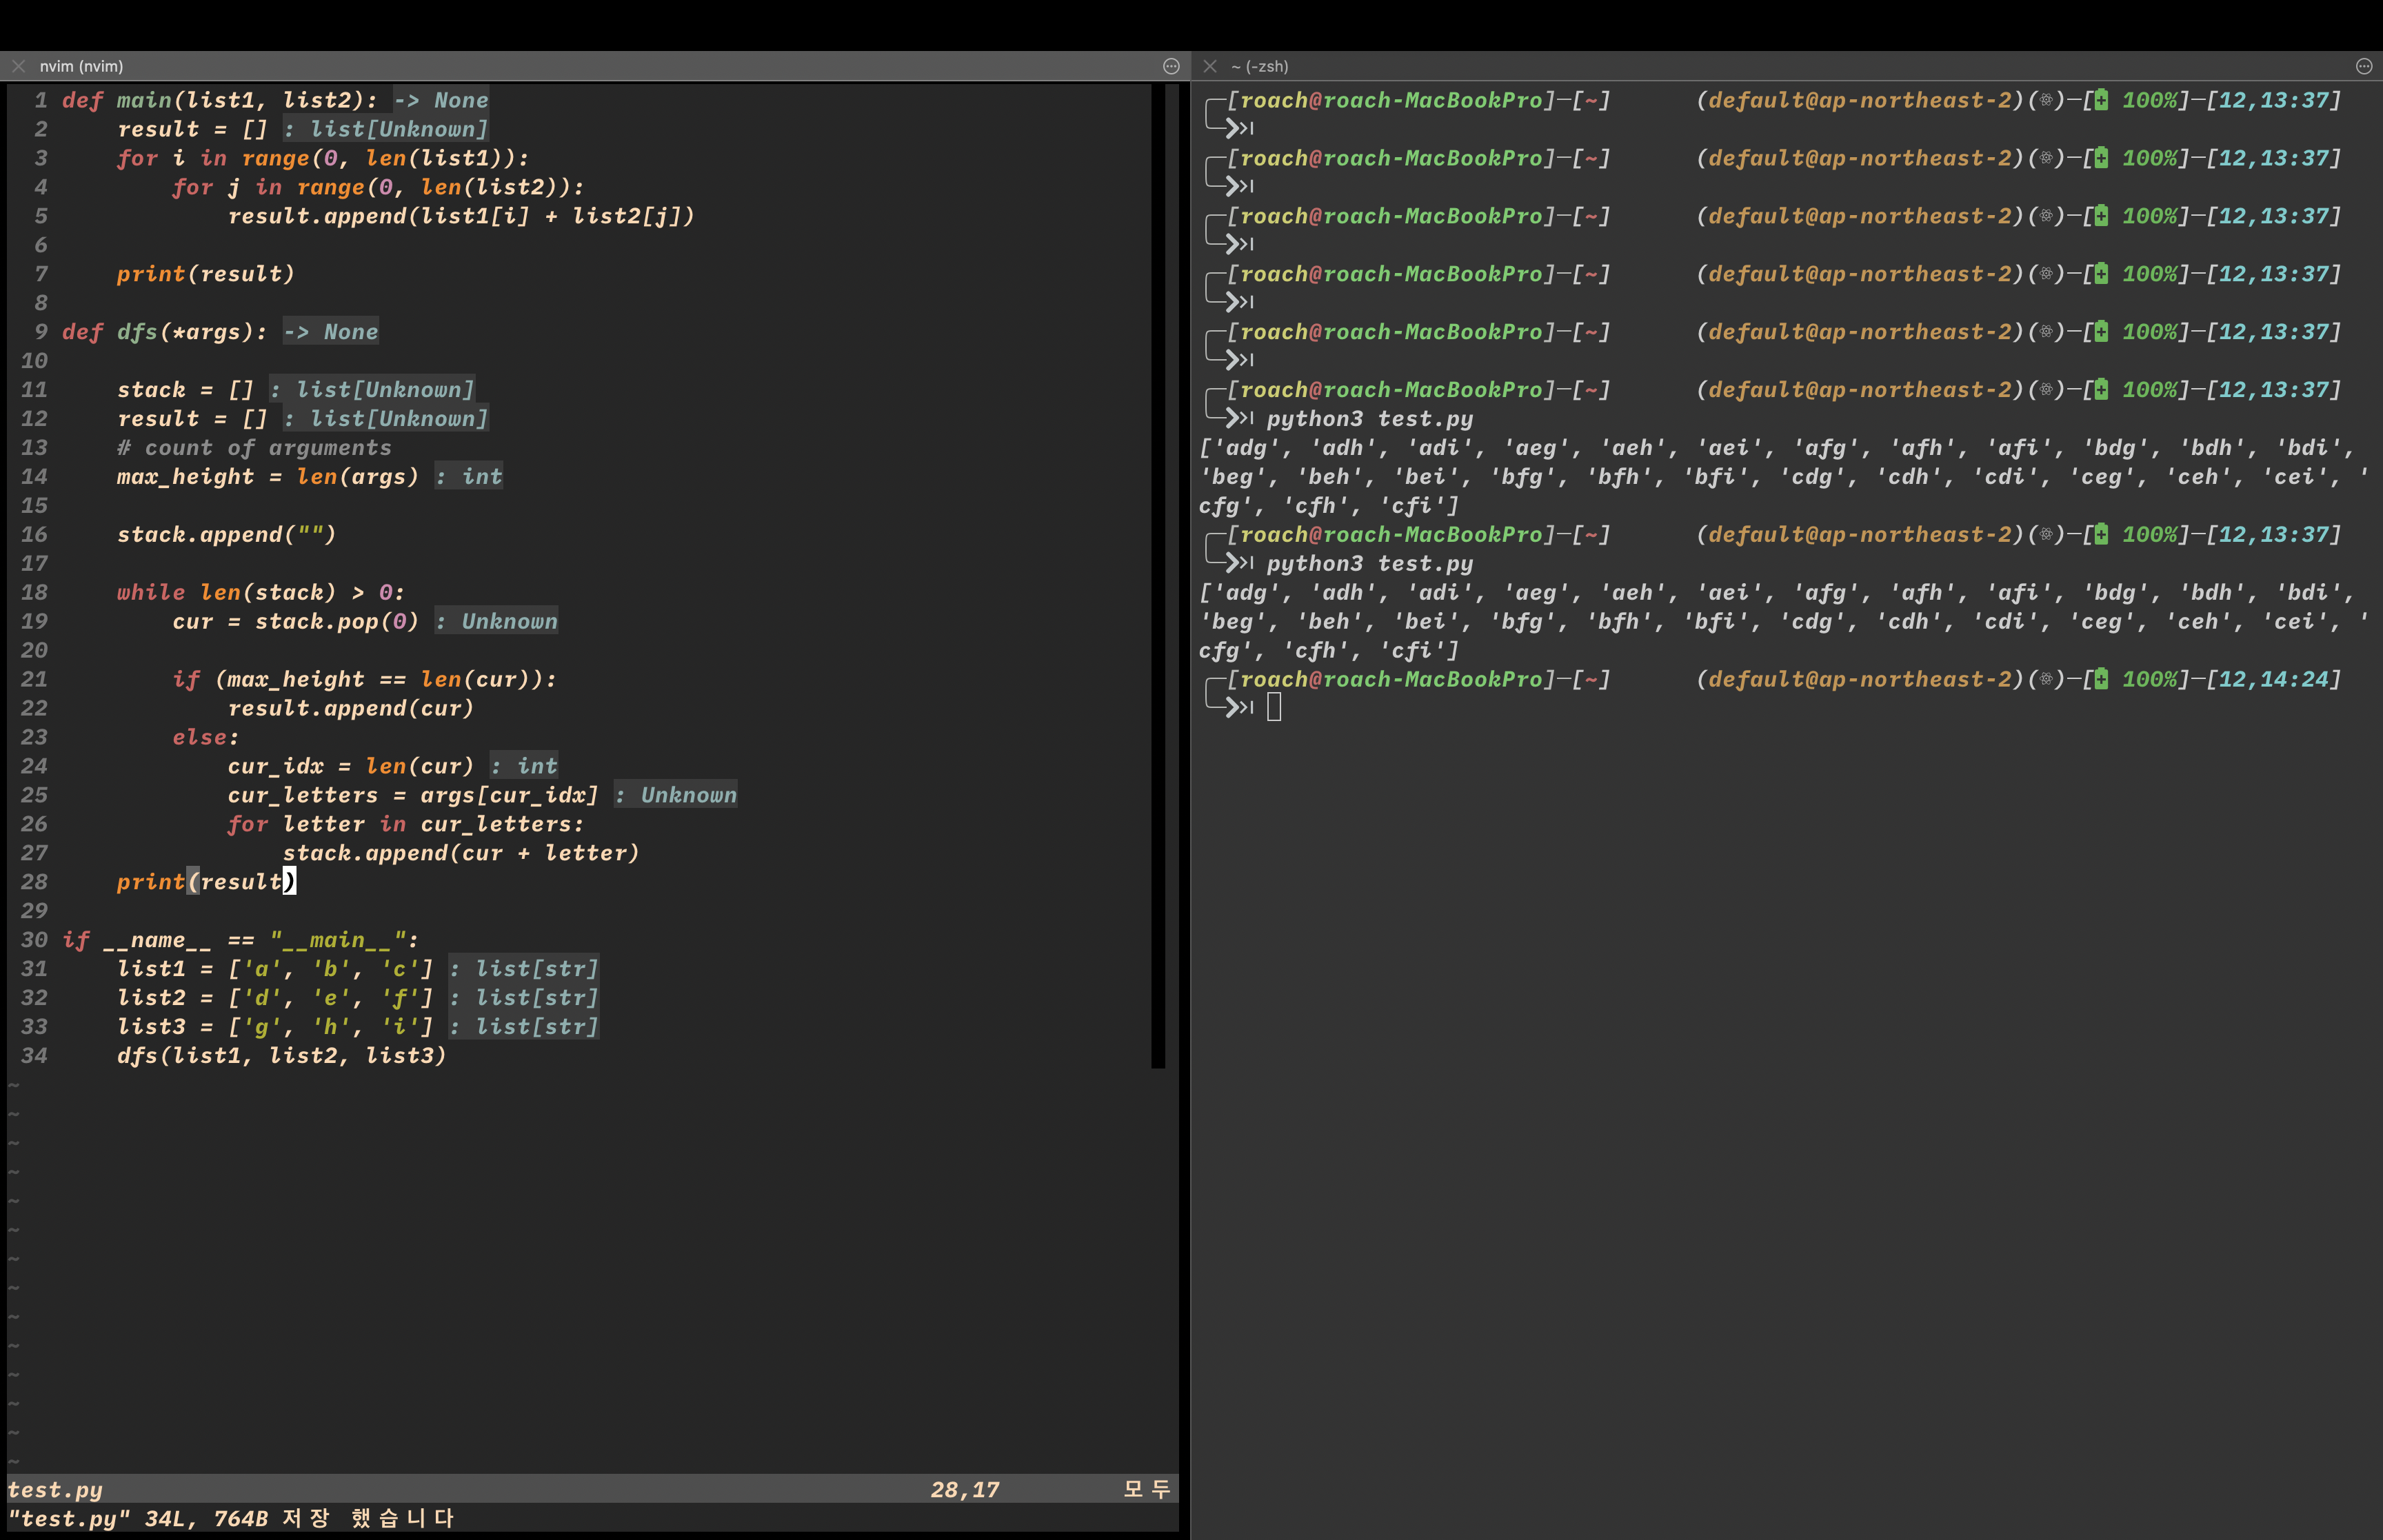Click the first python3 test.py command
The height and width of the screenshot is (1540, 2383).
1369,419
